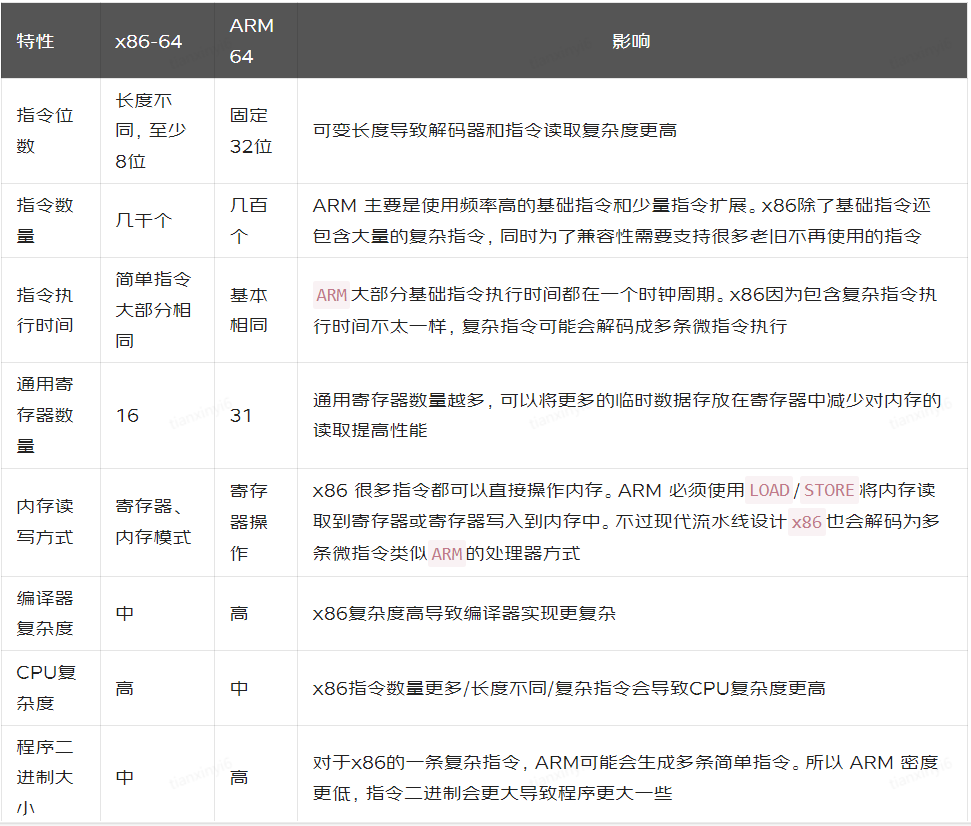
Task: Click the highlighted 'STORE' code tag
Action: point(829,490)
